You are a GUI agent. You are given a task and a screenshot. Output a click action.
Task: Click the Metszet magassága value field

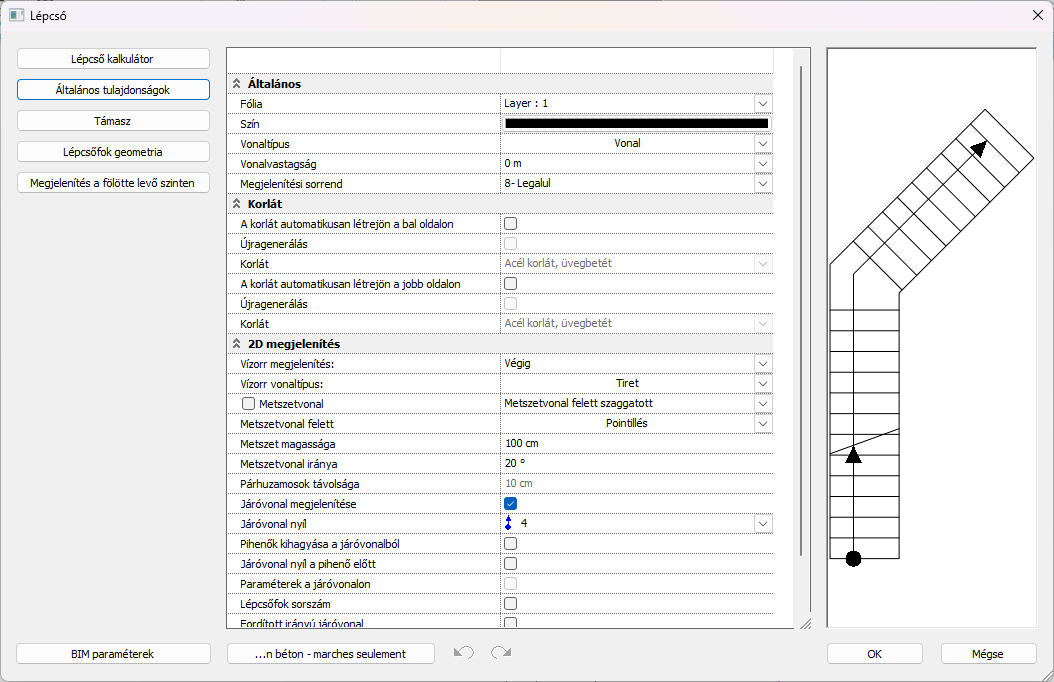636,443
